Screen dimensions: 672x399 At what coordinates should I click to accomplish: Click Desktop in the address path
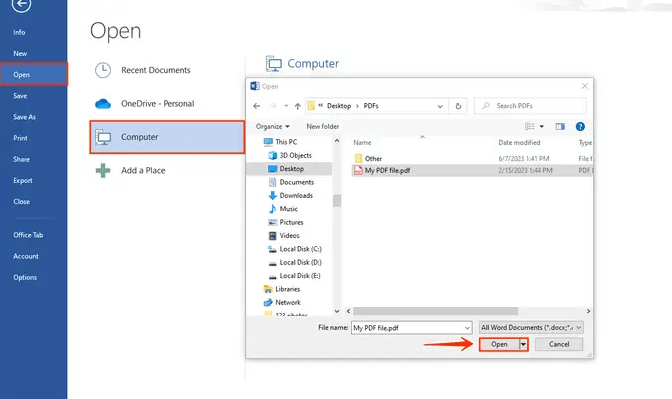click(339, 106)
